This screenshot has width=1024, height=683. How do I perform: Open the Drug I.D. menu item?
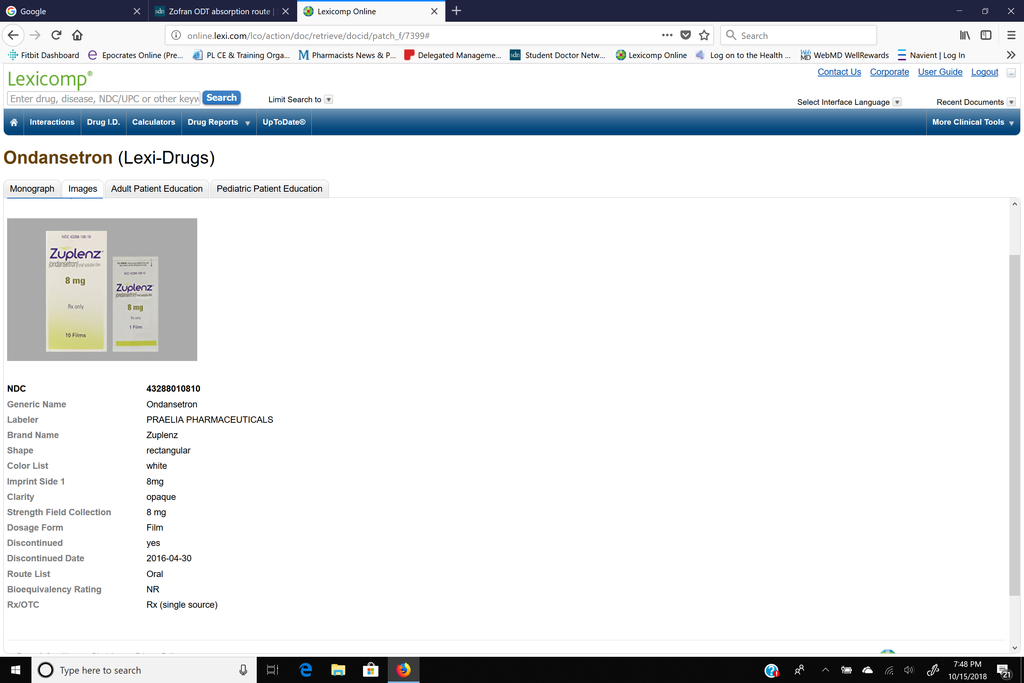(x=103, y=122)
